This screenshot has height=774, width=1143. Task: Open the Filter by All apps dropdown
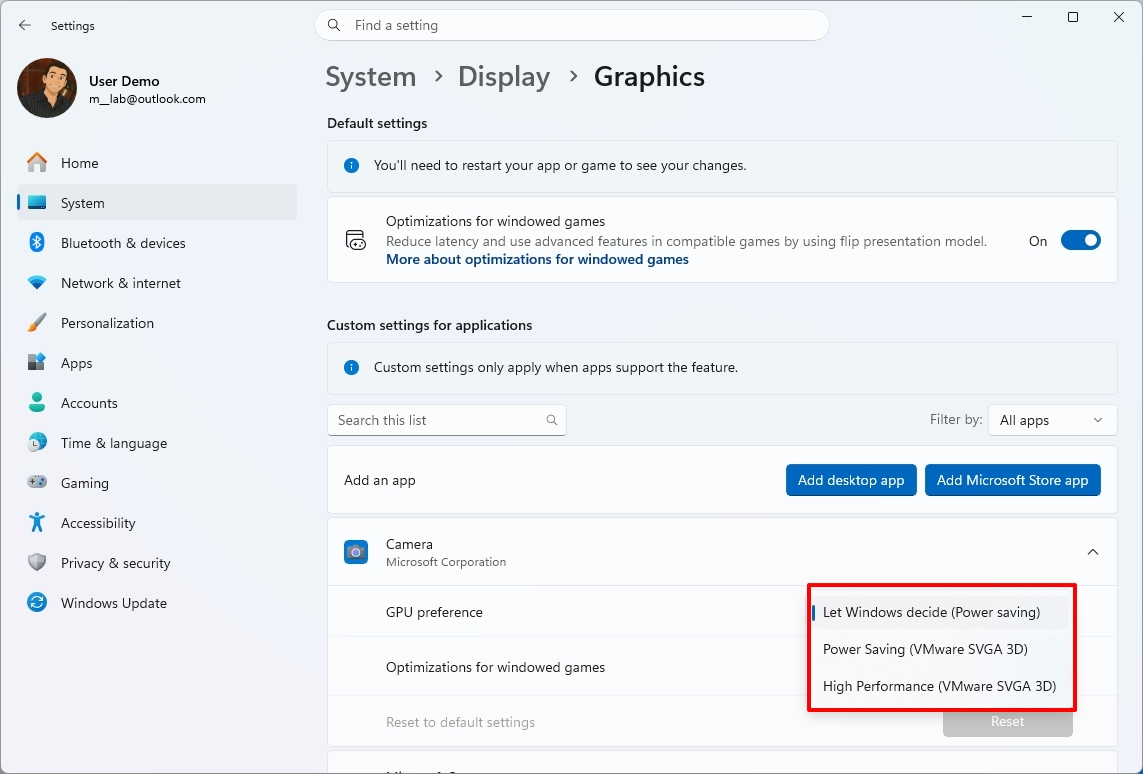coord(1052,420)
